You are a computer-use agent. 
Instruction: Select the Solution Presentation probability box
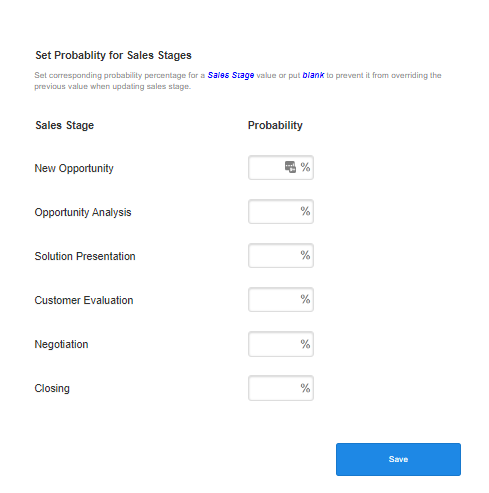tap(281, 255)
